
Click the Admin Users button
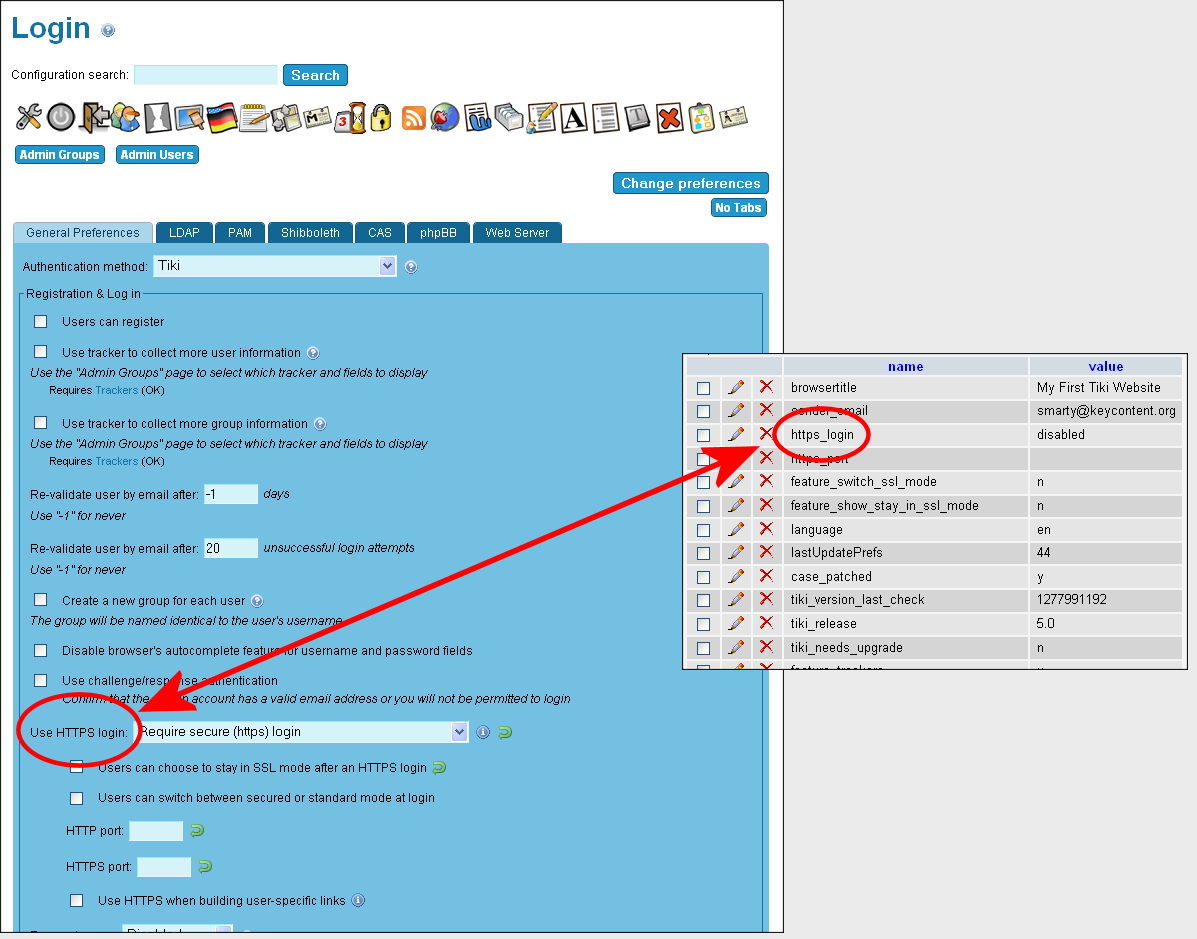pos(157,155)
